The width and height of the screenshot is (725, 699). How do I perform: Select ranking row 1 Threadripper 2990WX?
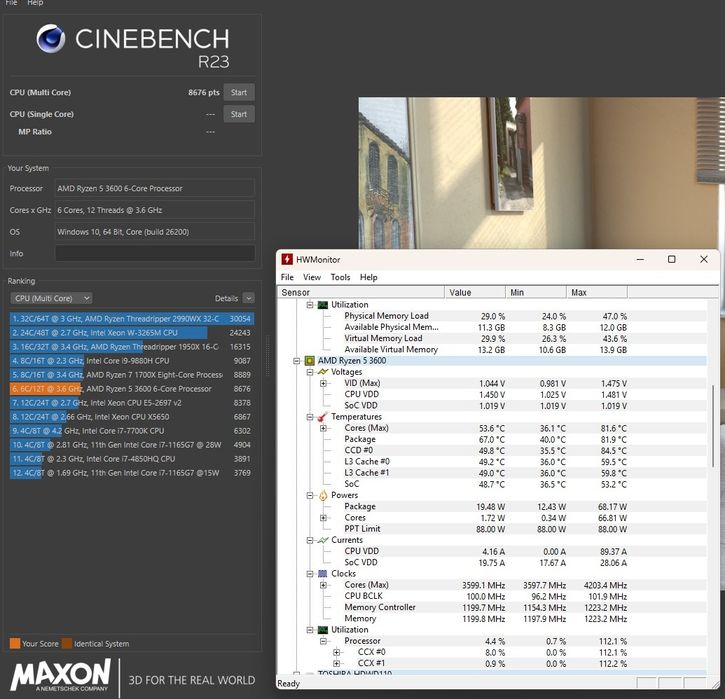(x=132, y=319)
